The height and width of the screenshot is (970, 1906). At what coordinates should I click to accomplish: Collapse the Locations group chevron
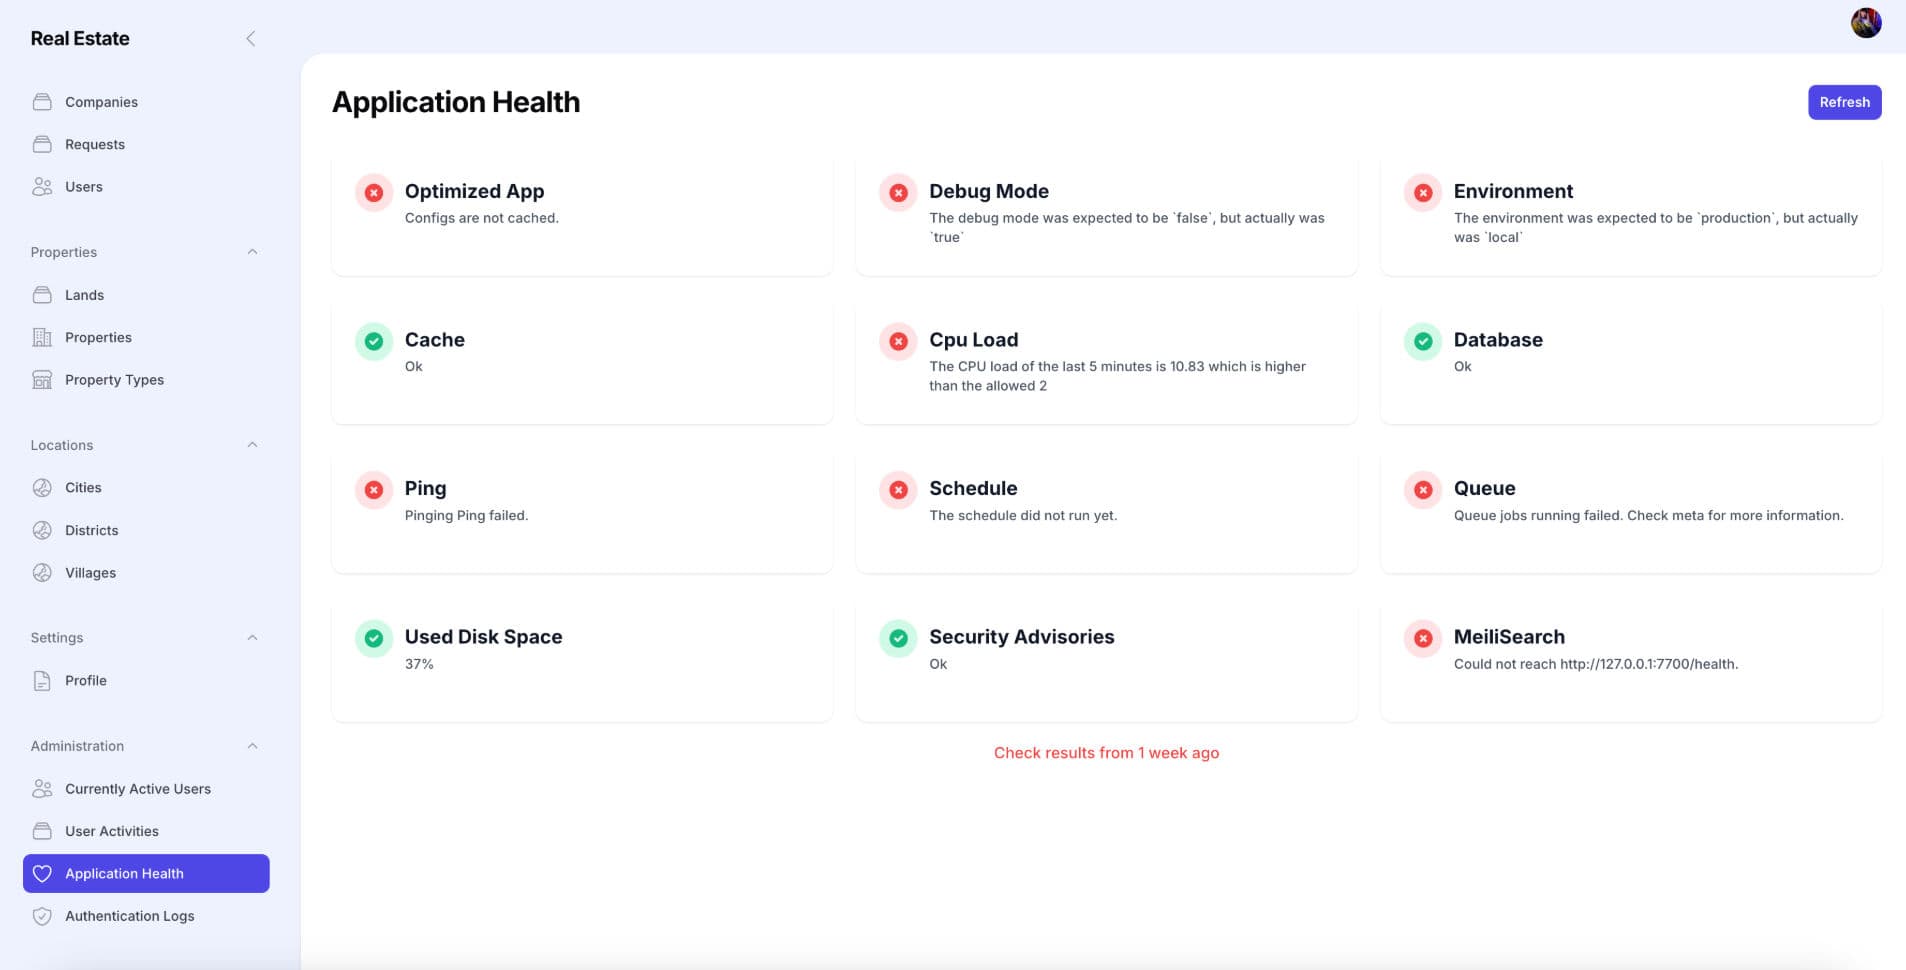(252, 445)
